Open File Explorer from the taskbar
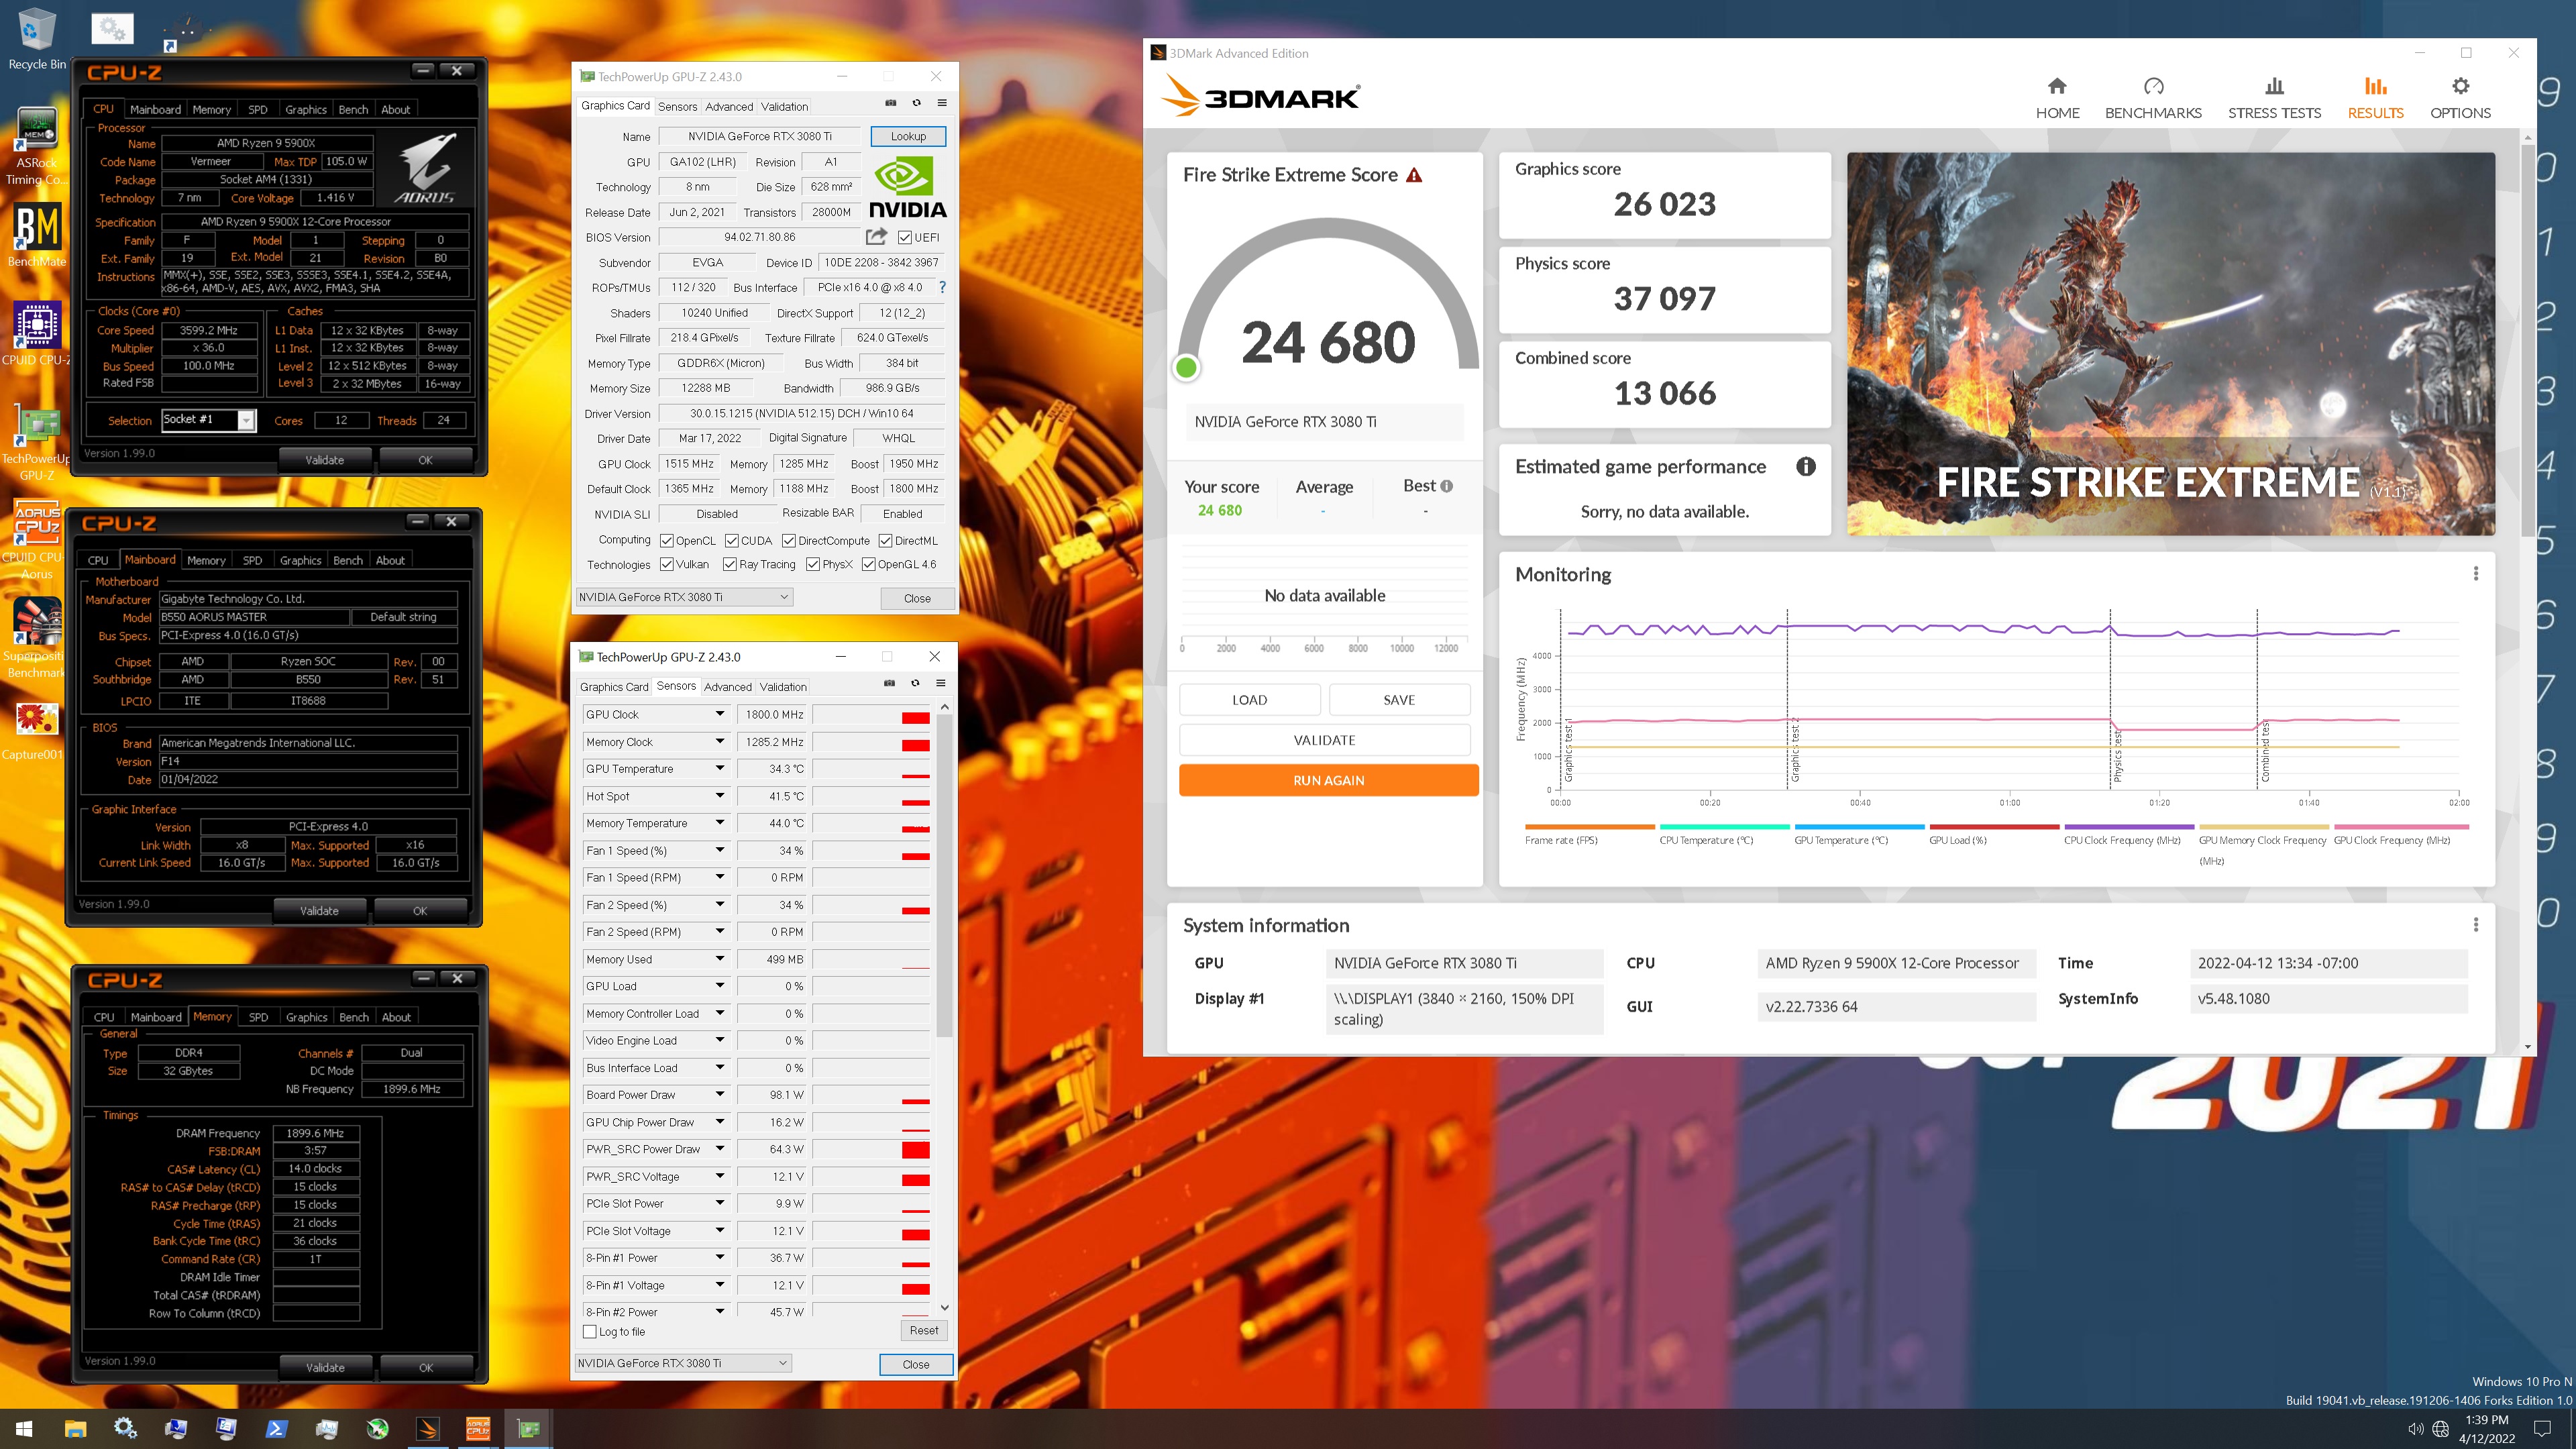This screenshot has width=2576, height=1449. (x=75, y=1429)
